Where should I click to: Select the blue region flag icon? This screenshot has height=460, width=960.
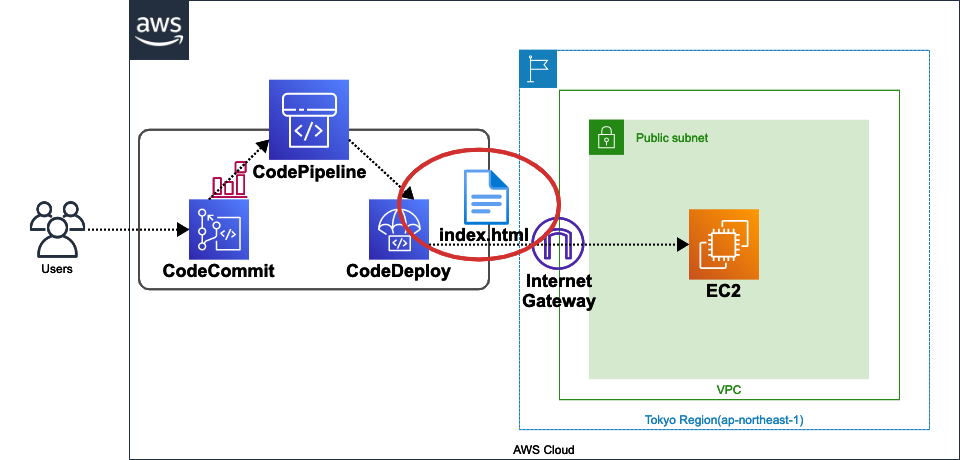coord(538,69)
